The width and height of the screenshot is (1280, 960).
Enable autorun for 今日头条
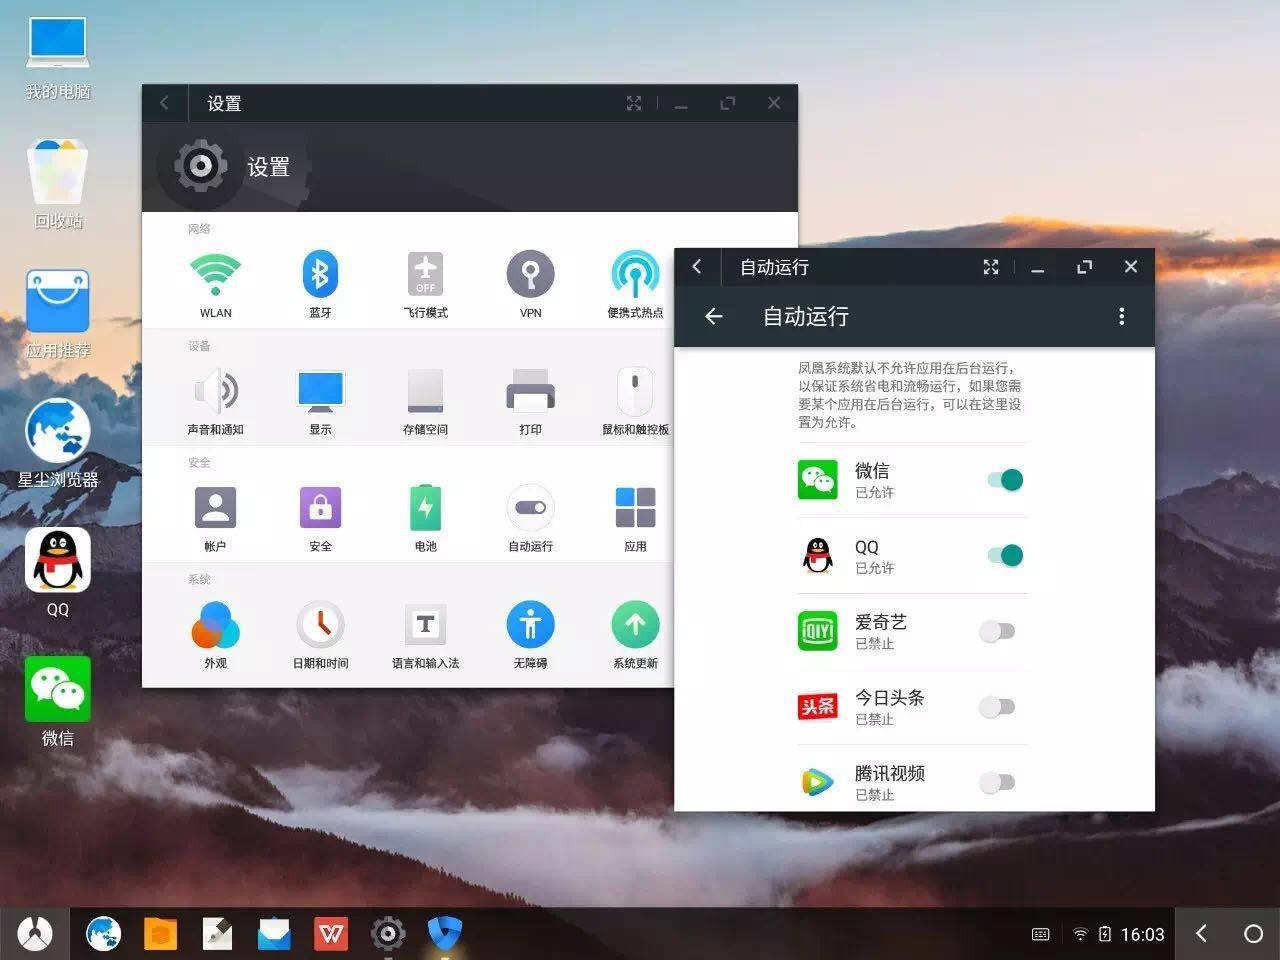point(997,707)
